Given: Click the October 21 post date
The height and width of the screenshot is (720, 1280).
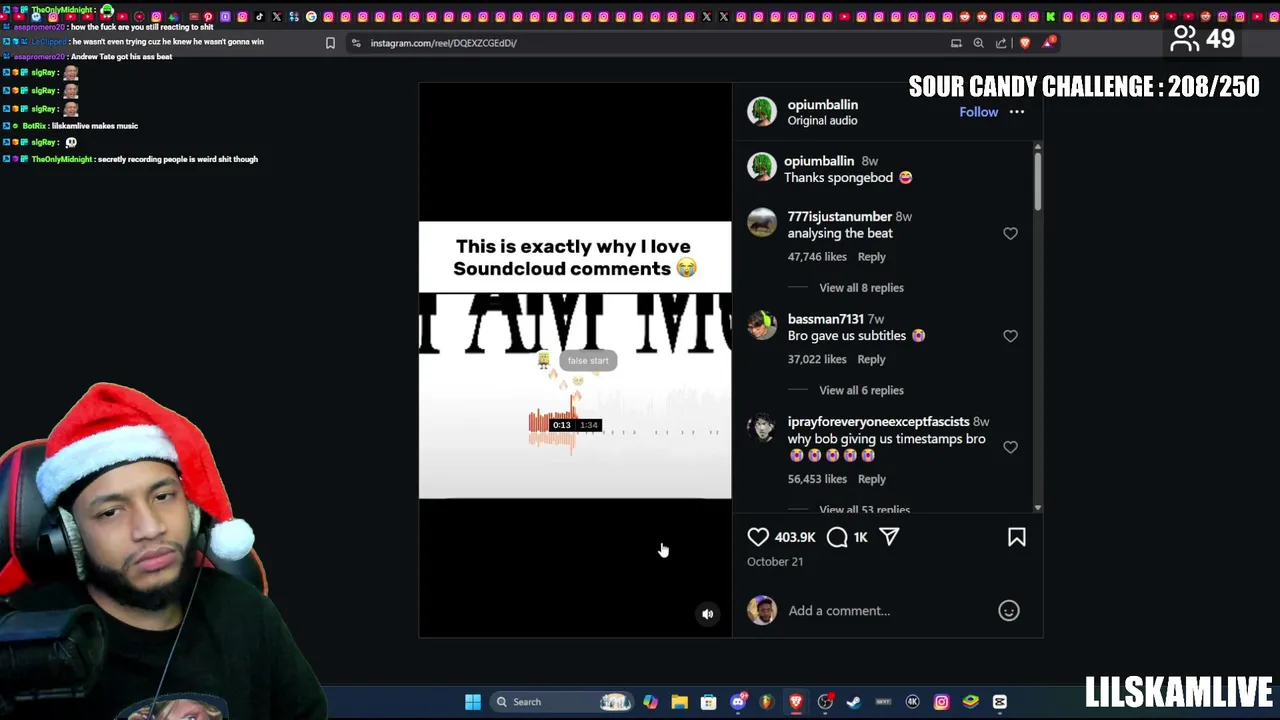Looking at the screenshot, I should point(775,562).
